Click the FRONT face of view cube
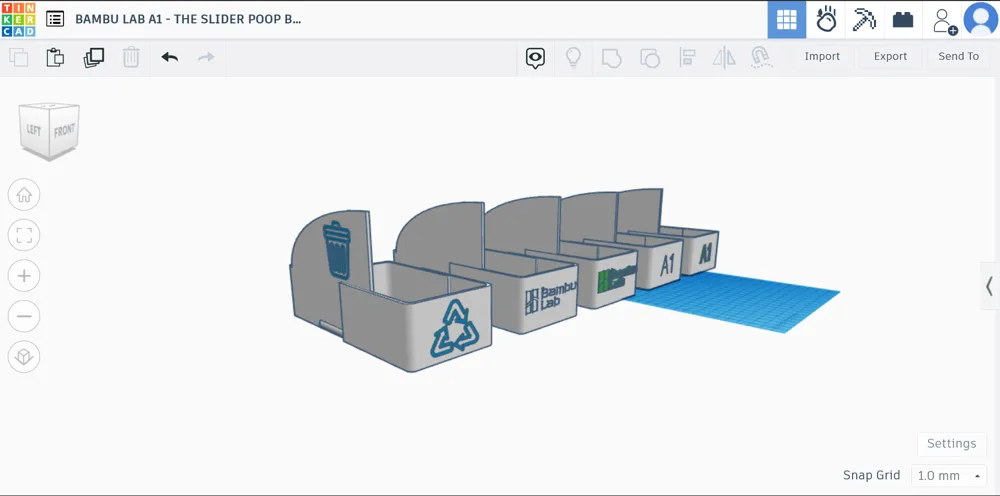Screen dimensions: 1000x496 (65, 131)
